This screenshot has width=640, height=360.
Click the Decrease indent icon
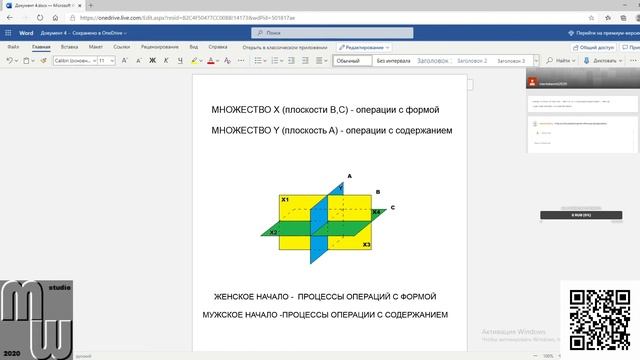291,60
